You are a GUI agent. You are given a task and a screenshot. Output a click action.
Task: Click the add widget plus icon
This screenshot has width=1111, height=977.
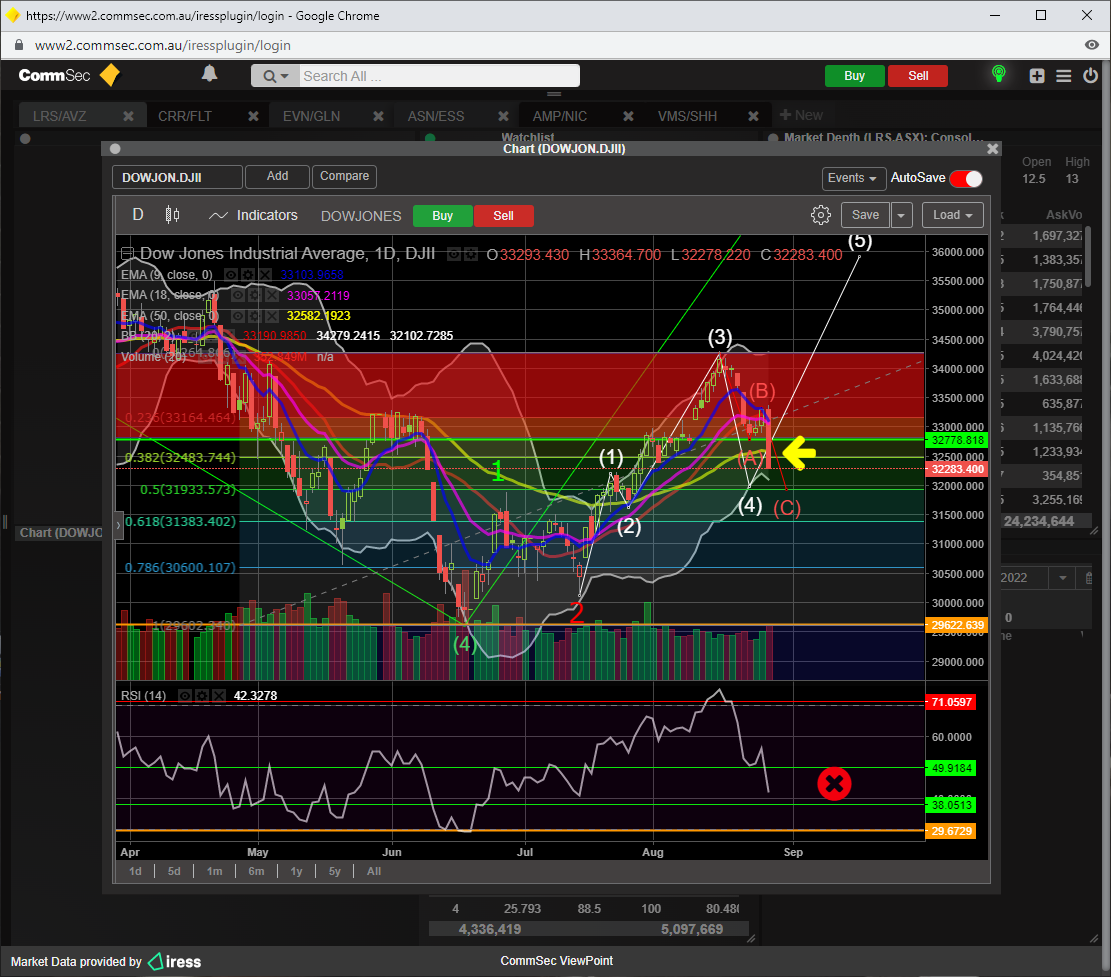pos(1037,76)
